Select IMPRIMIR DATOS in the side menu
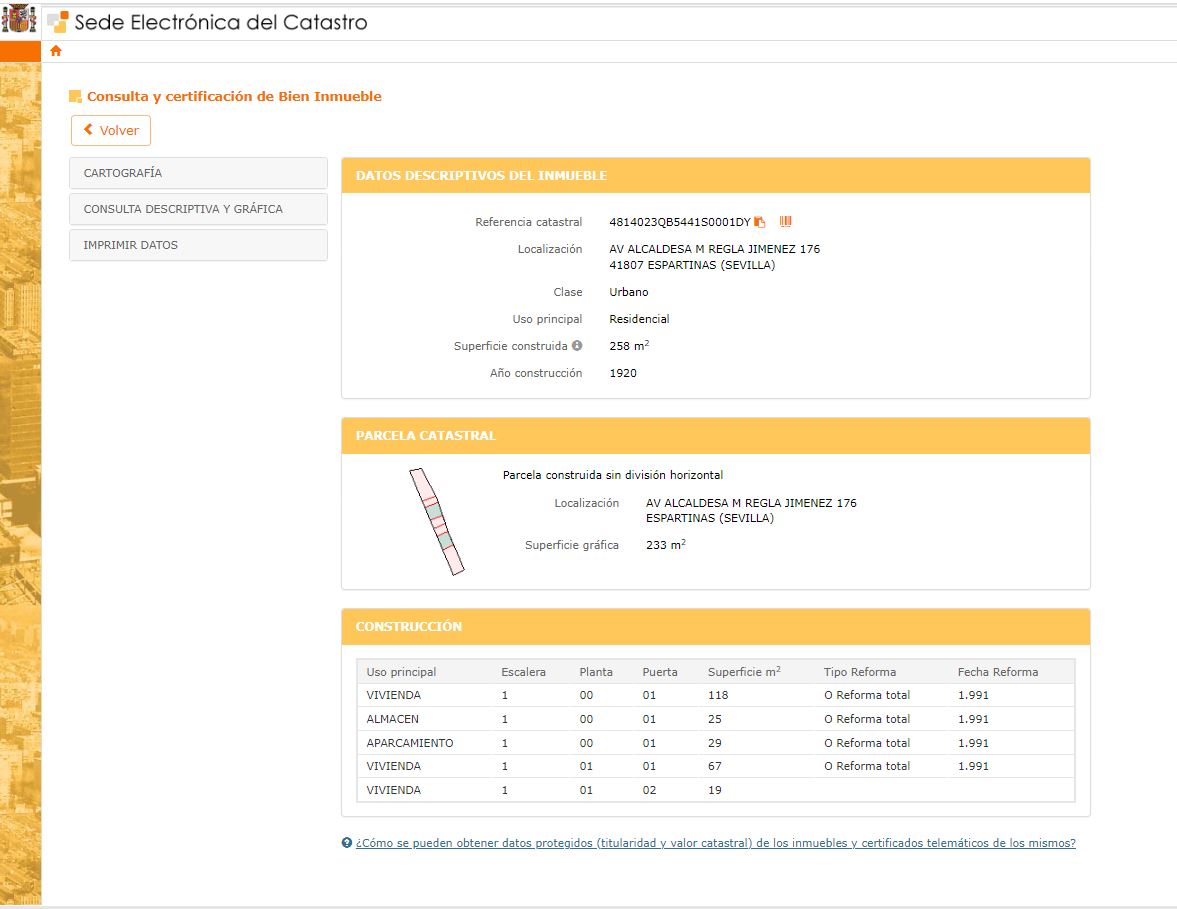Screen dimensions: 1177x909 point(198,245)
